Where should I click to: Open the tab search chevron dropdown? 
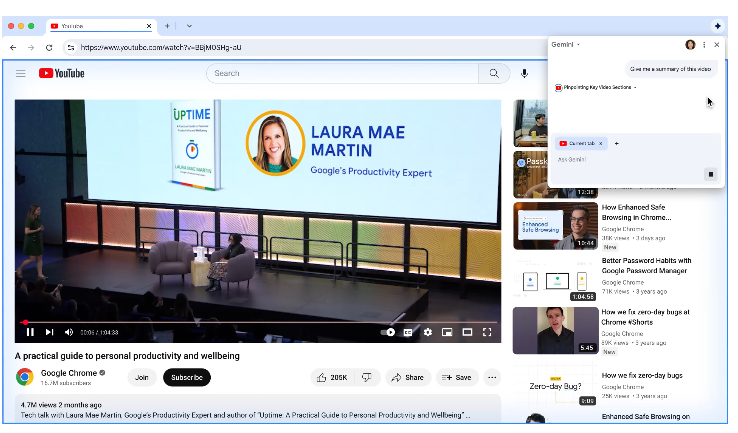[x=189, y=26]
